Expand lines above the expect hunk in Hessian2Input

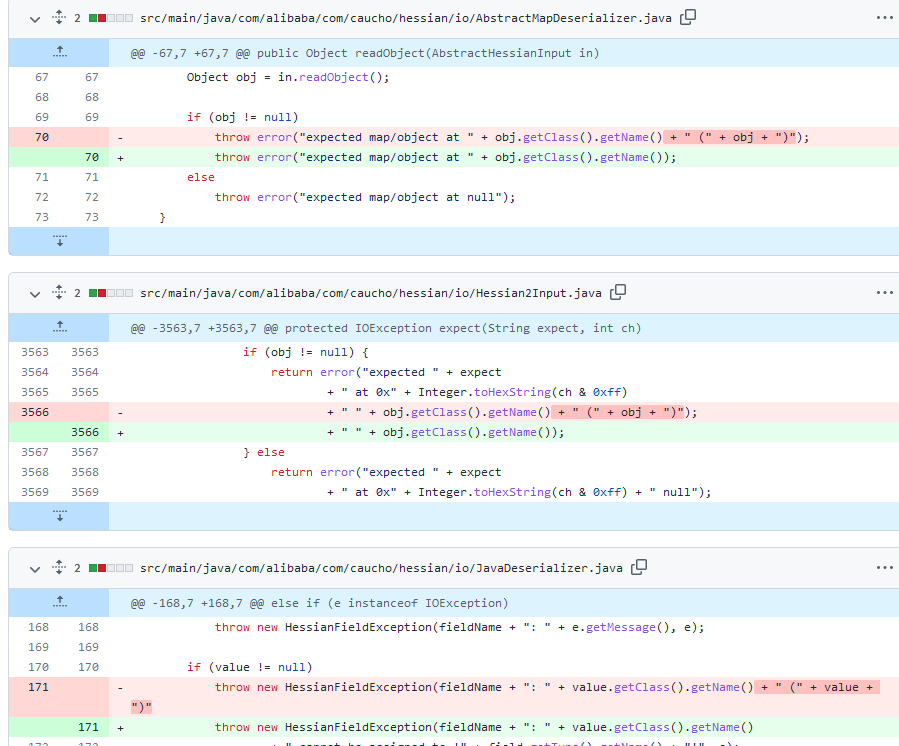tap(59, 328)
